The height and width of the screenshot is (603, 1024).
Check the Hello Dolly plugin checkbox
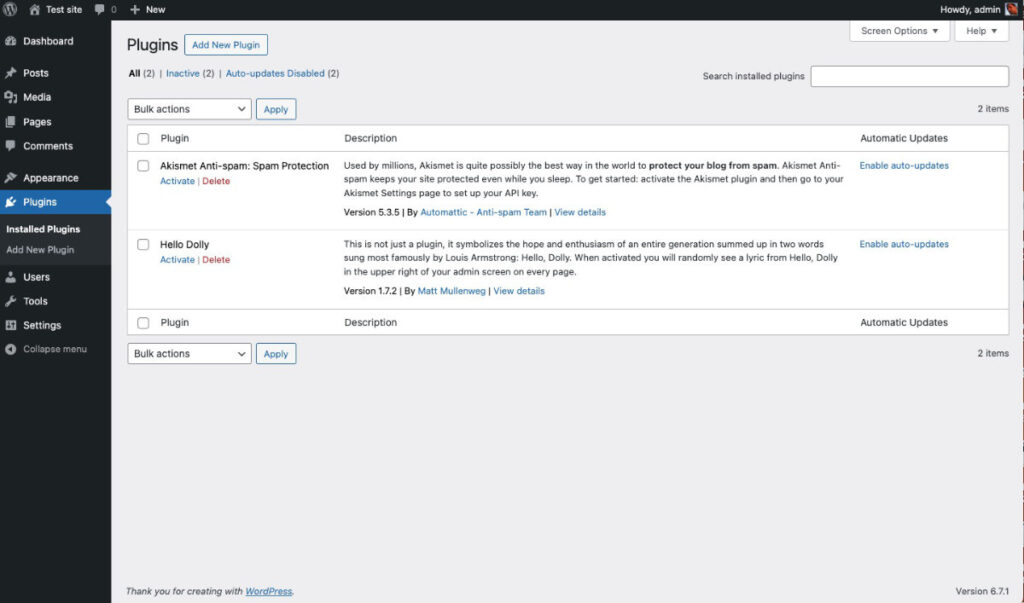[x=143, y=244]
